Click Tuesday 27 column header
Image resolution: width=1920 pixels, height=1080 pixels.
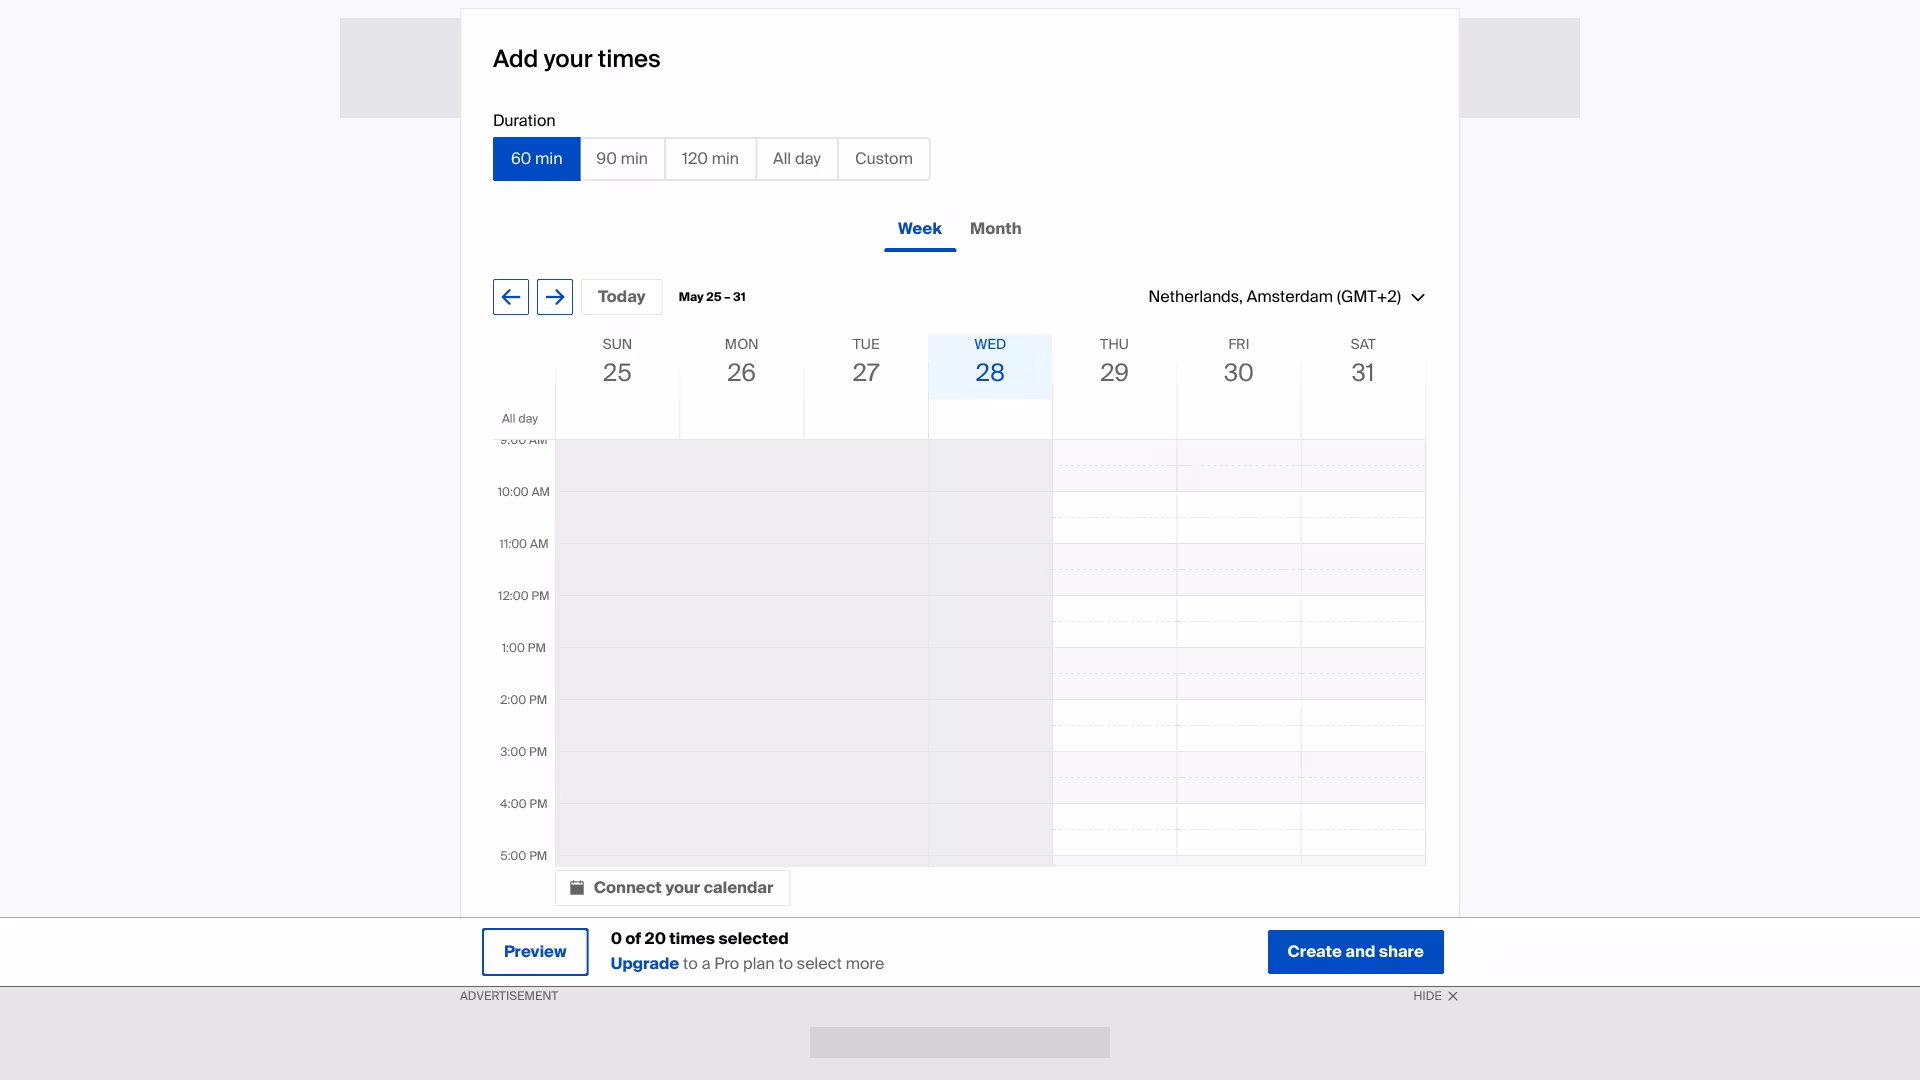pos(866,365)
